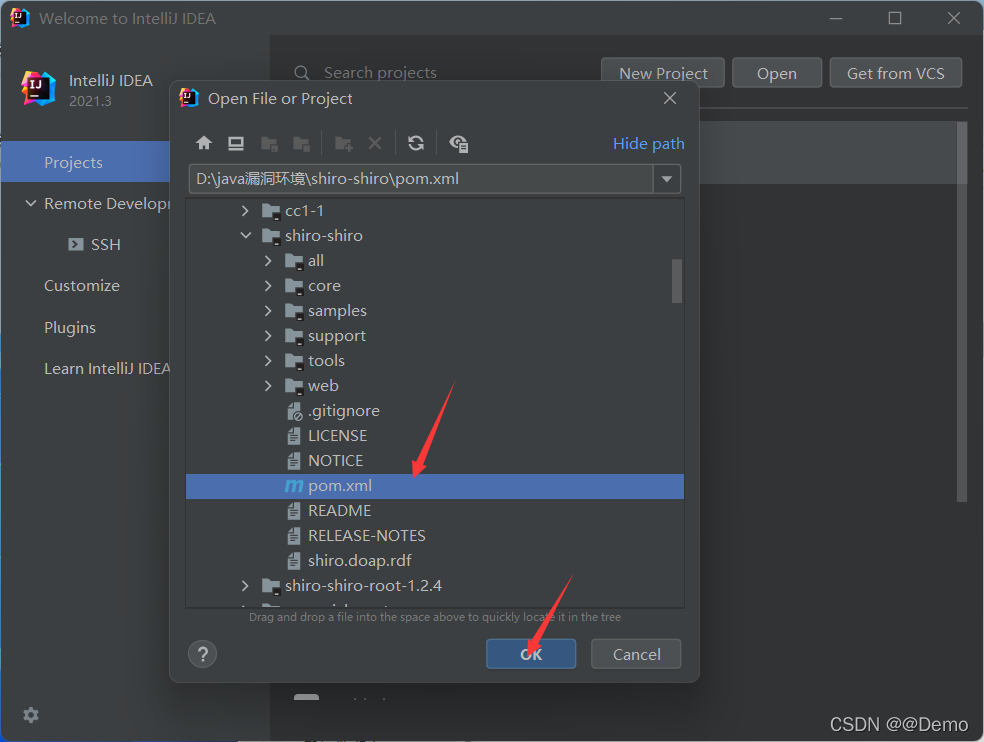Open the Plugins tab

[x=70, y=328]
